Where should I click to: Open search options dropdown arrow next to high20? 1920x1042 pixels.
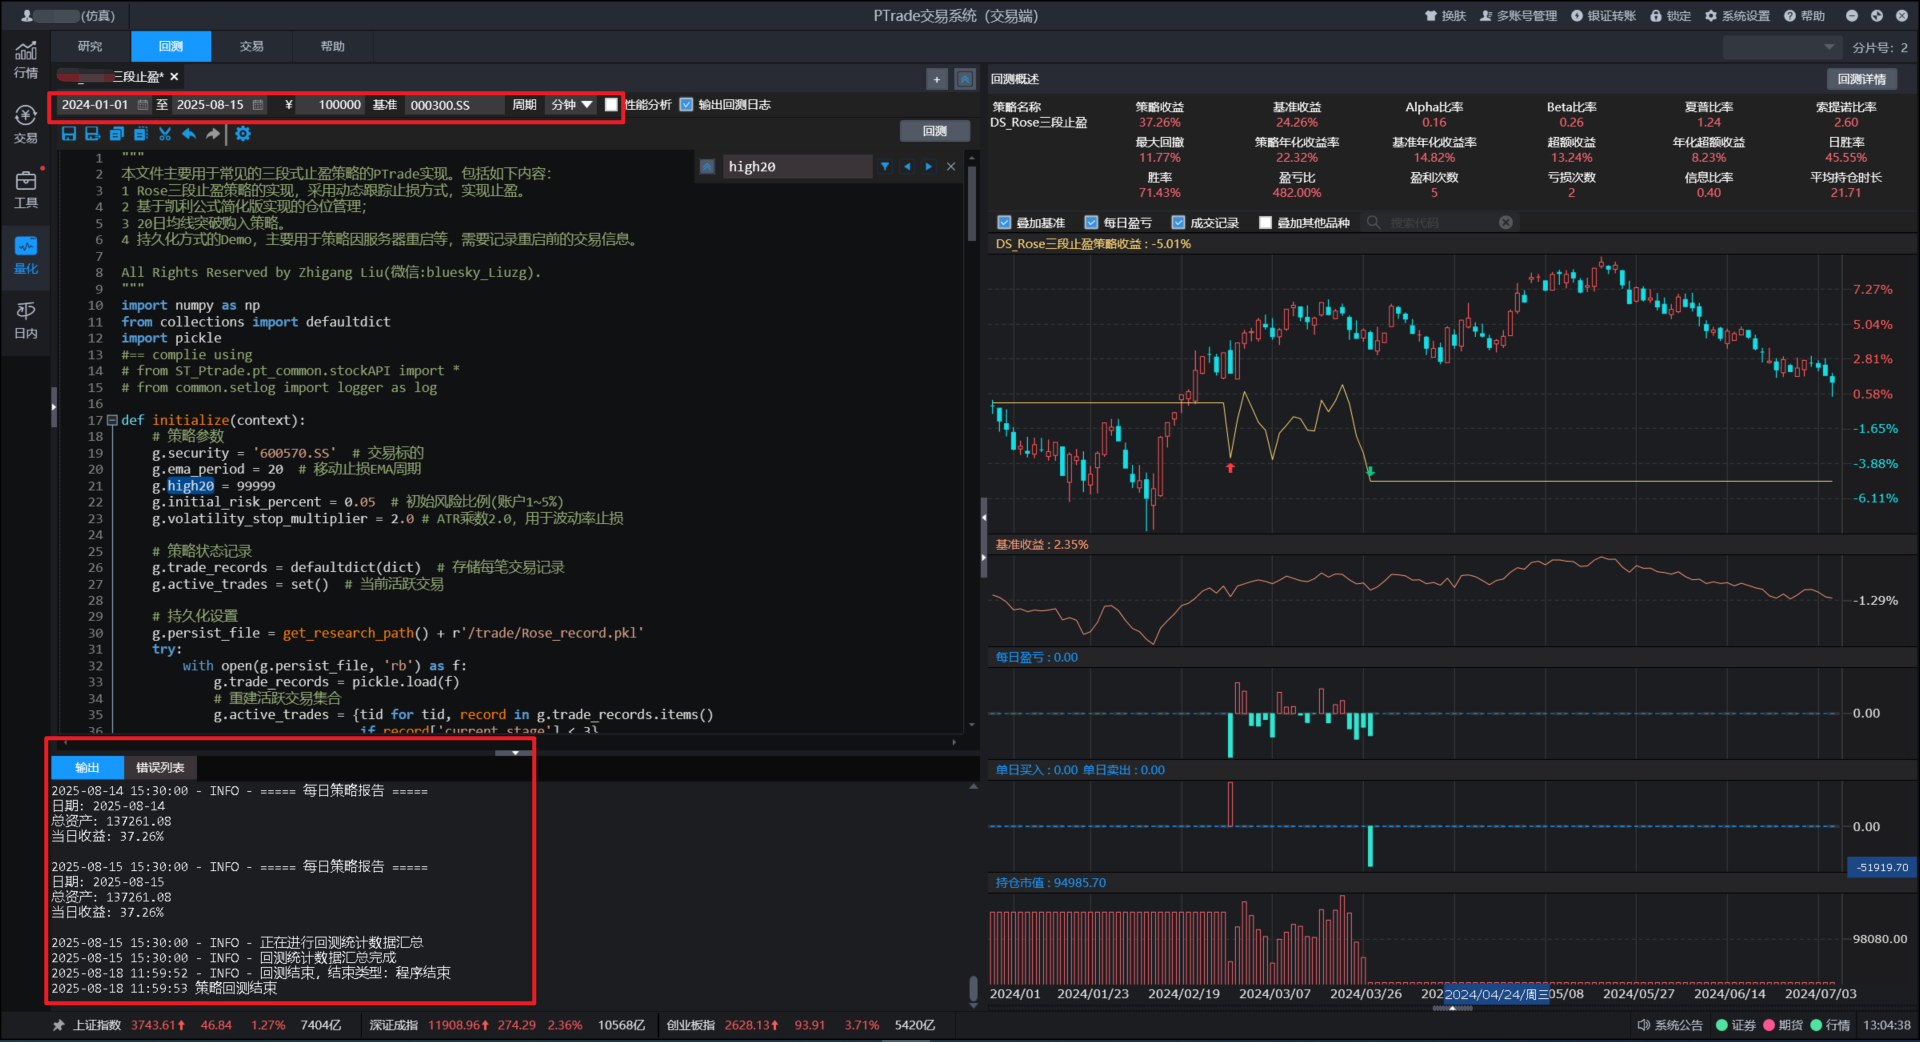tap(885, 167)
